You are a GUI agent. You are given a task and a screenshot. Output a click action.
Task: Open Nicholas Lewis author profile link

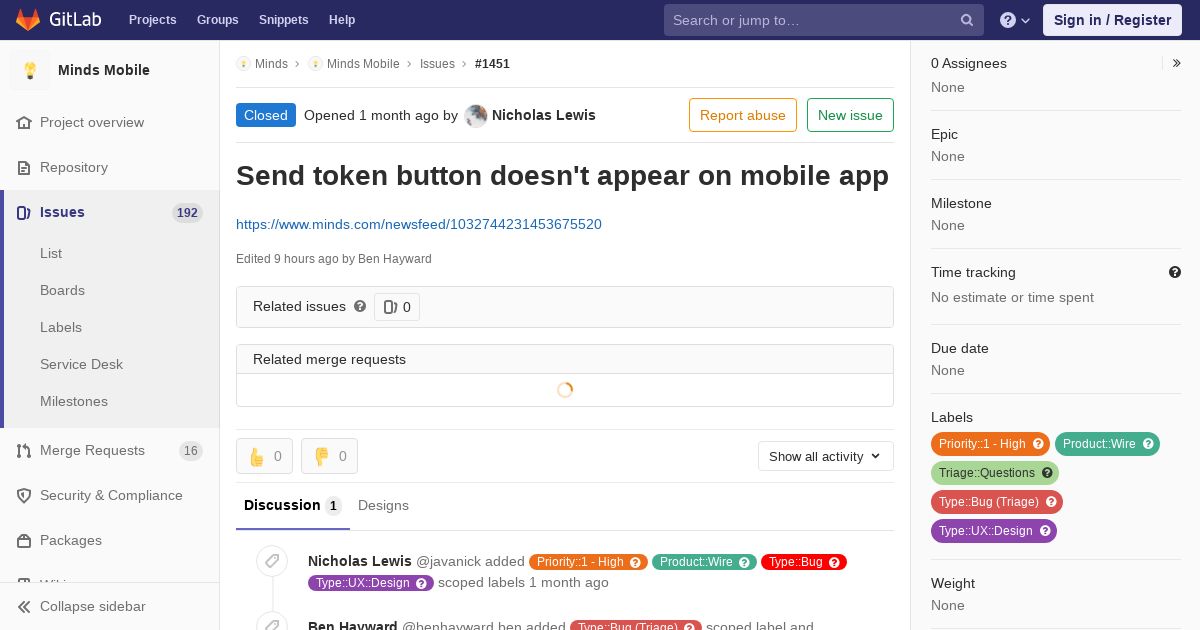click(544, 115)
